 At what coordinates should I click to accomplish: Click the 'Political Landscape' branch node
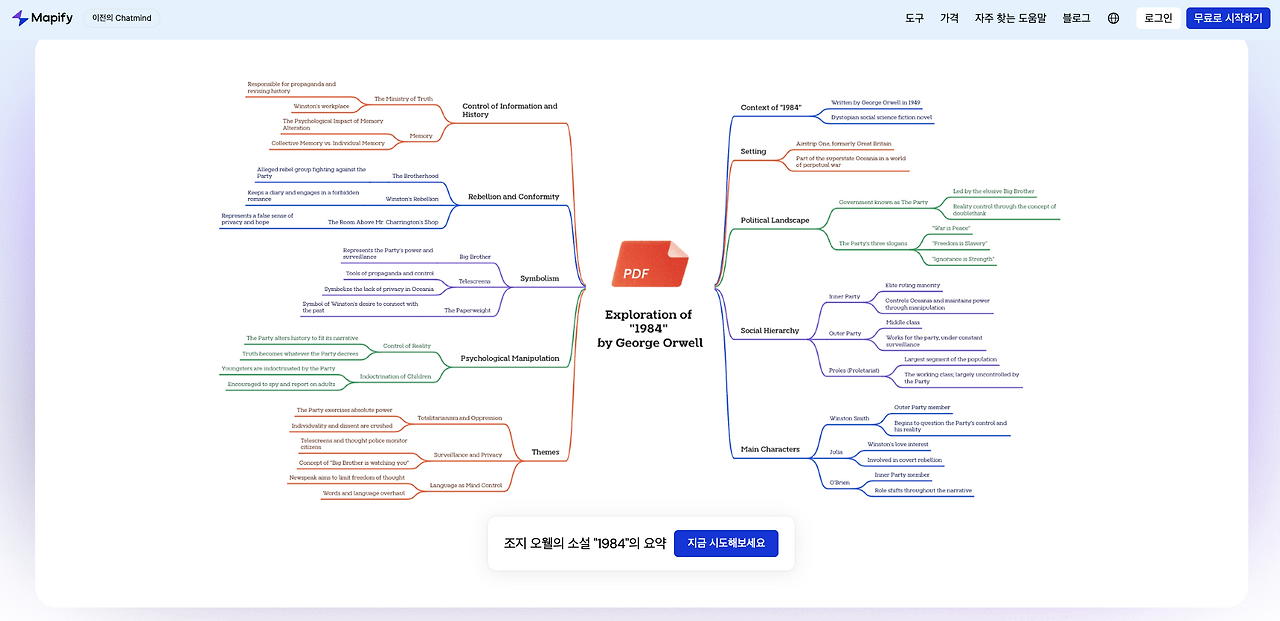pos(776,219)
